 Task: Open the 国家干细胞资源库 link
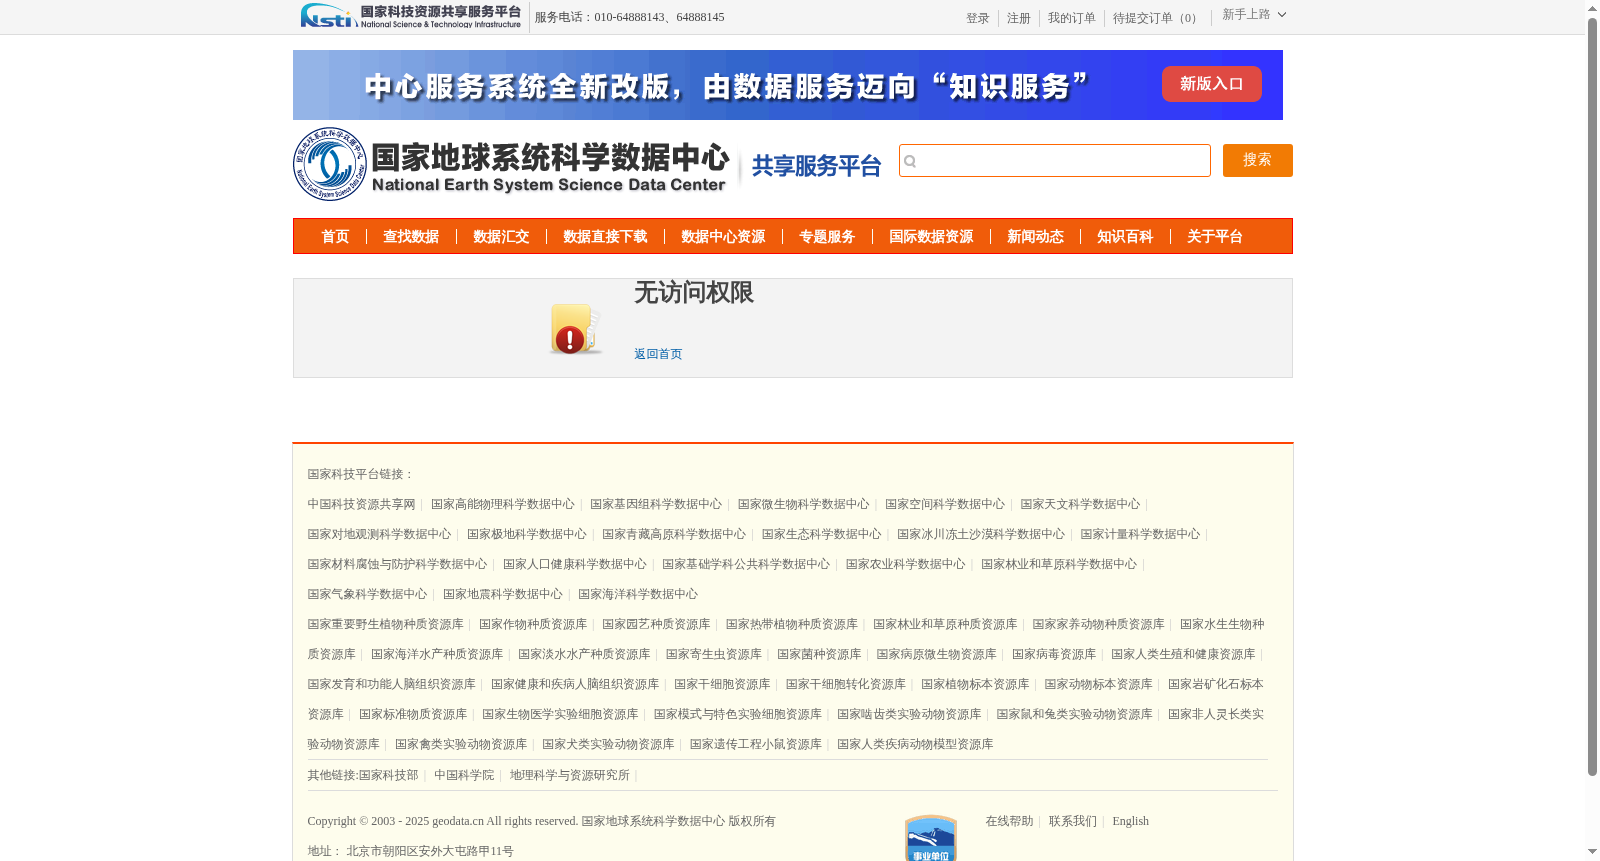(722, 685)
